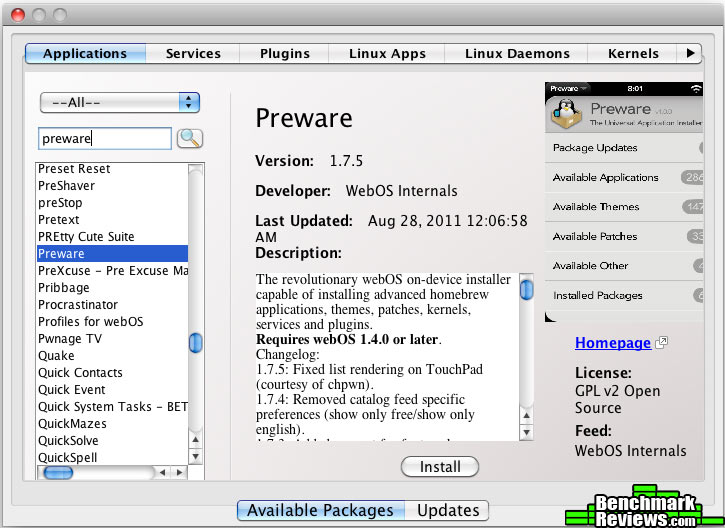Open the Plugins tab

[x=285, y=53]
